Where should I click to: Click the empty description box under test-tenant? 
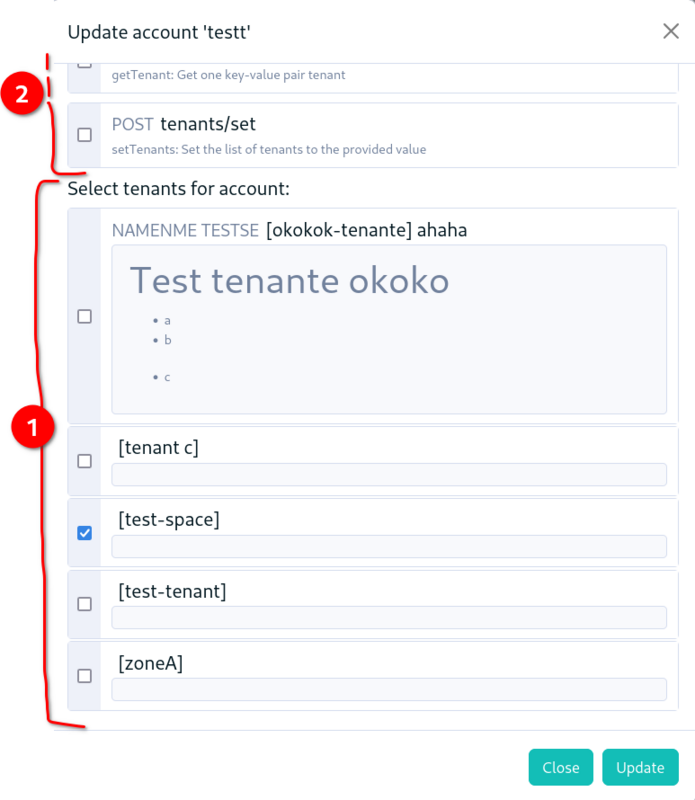(389, 618)
